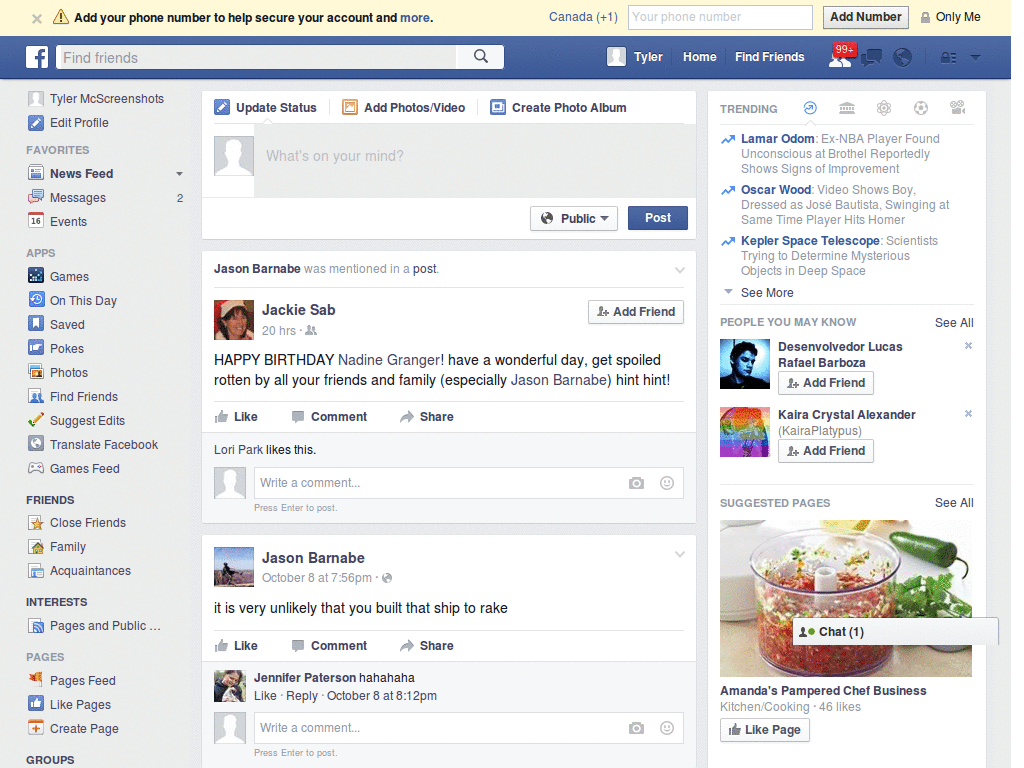Image resolution: width=1024 pixels, height=768 pixels.
Task: Select trending Politics building icon
Action: 847,108
